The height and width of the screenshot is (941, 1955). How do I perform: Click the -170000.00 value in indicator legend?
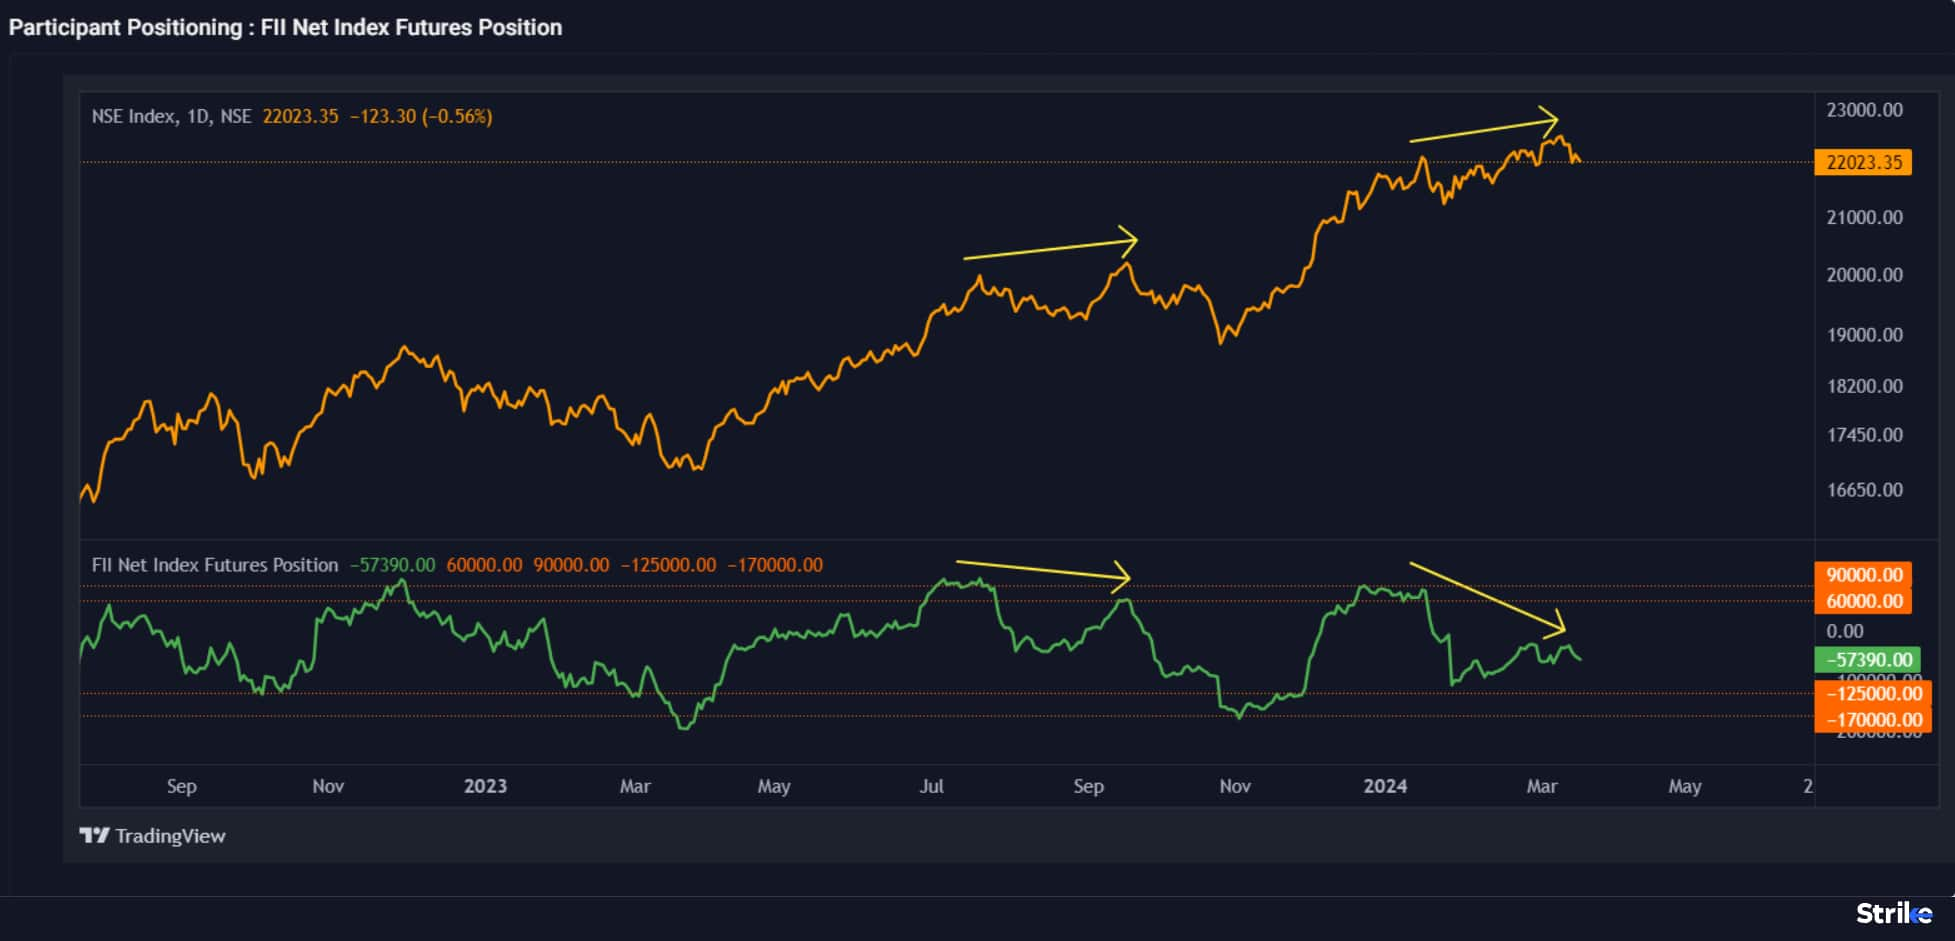click(775, 565)
